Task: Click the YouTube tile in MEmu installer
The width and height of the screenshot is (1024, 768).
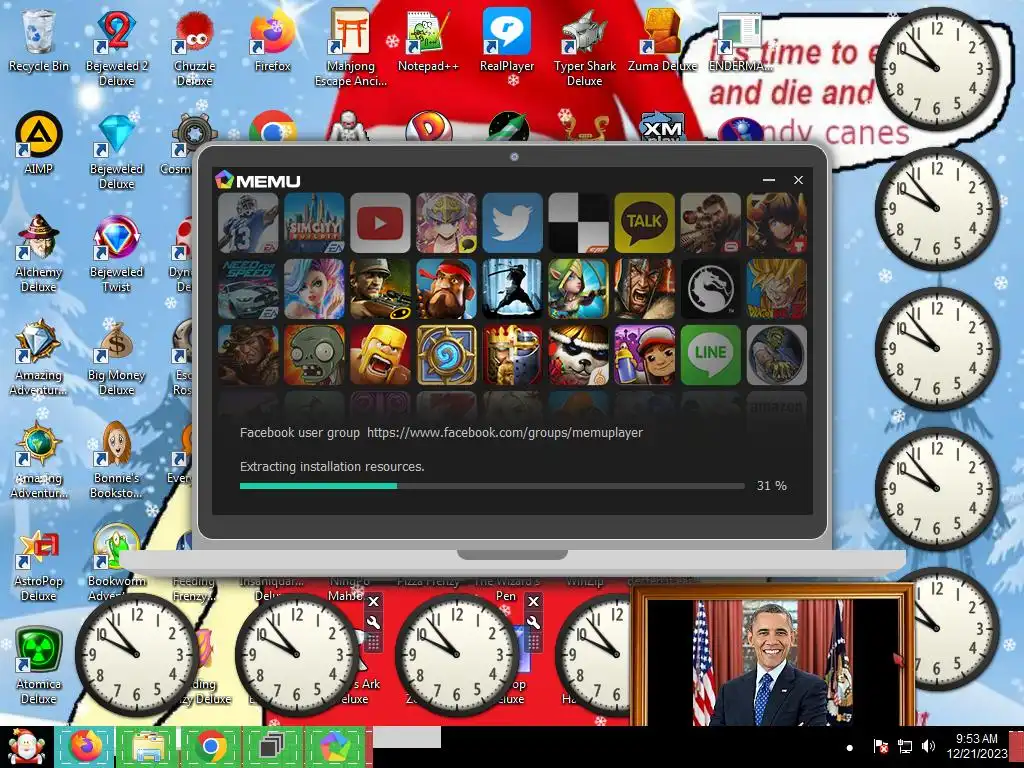Action: 380,223
